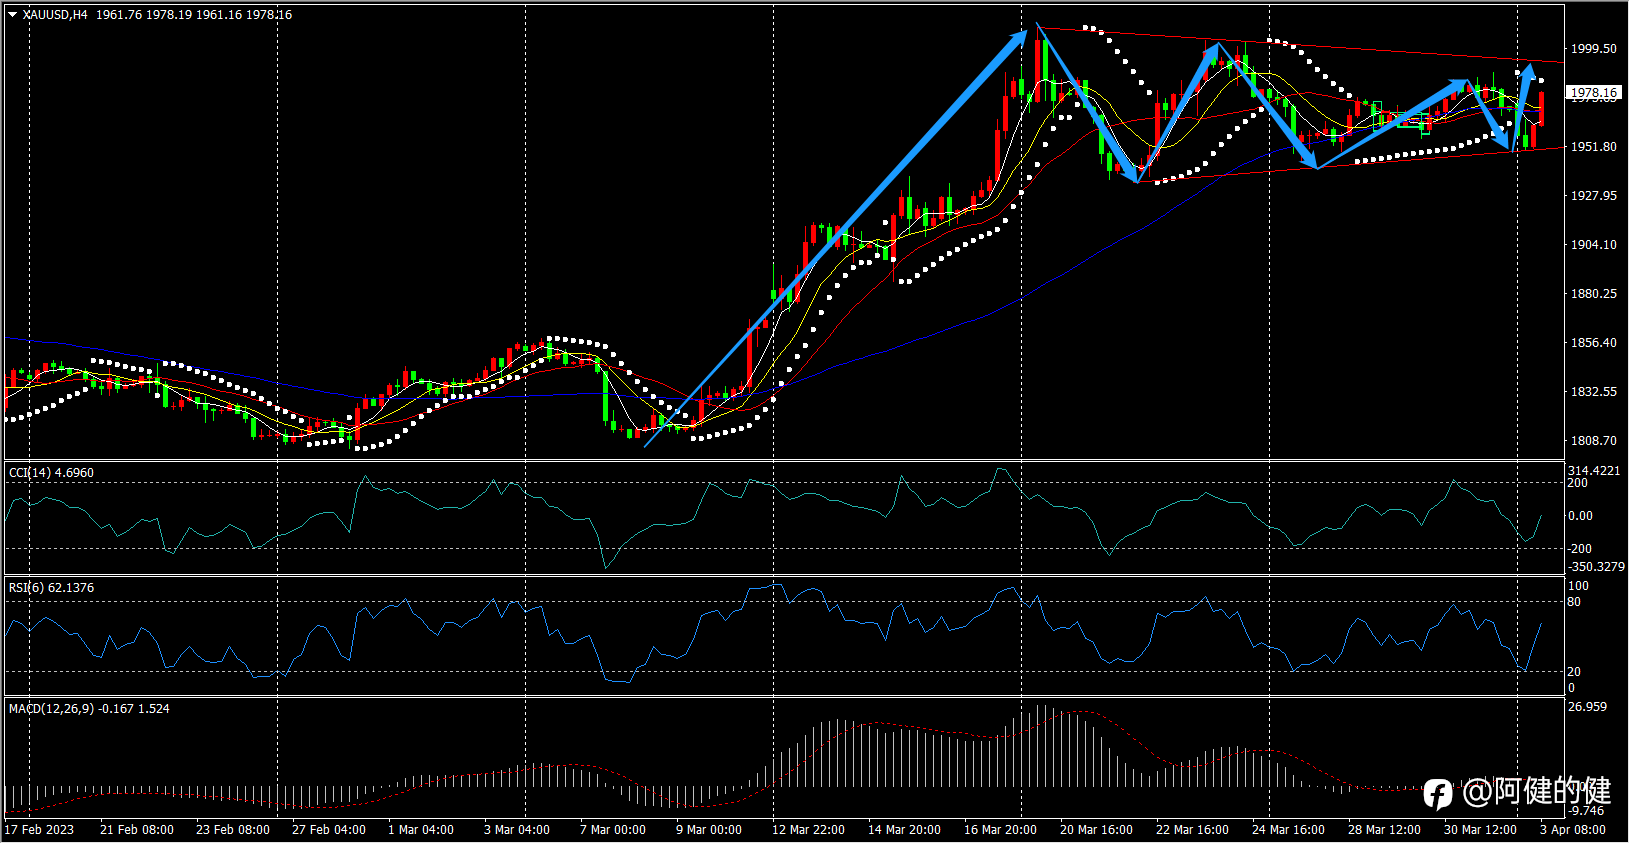
Task: Click the 314.4221 CCI scale value
Action: (x=1594, y=471)
